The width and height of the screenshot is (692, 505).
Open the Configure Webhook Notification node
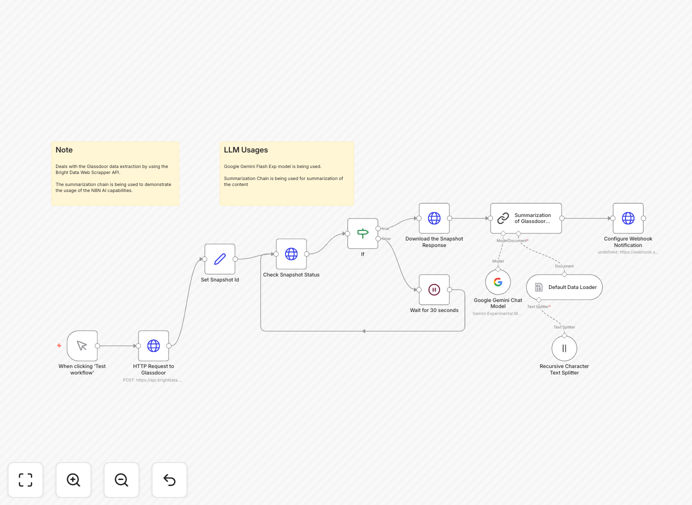(x=628, y=218)
